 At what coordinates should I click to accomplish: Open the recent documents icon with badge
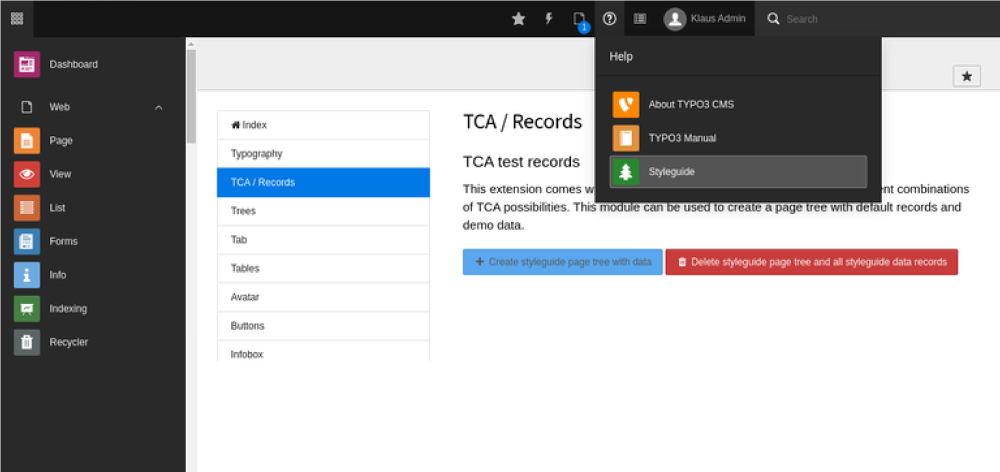(580, 20)
